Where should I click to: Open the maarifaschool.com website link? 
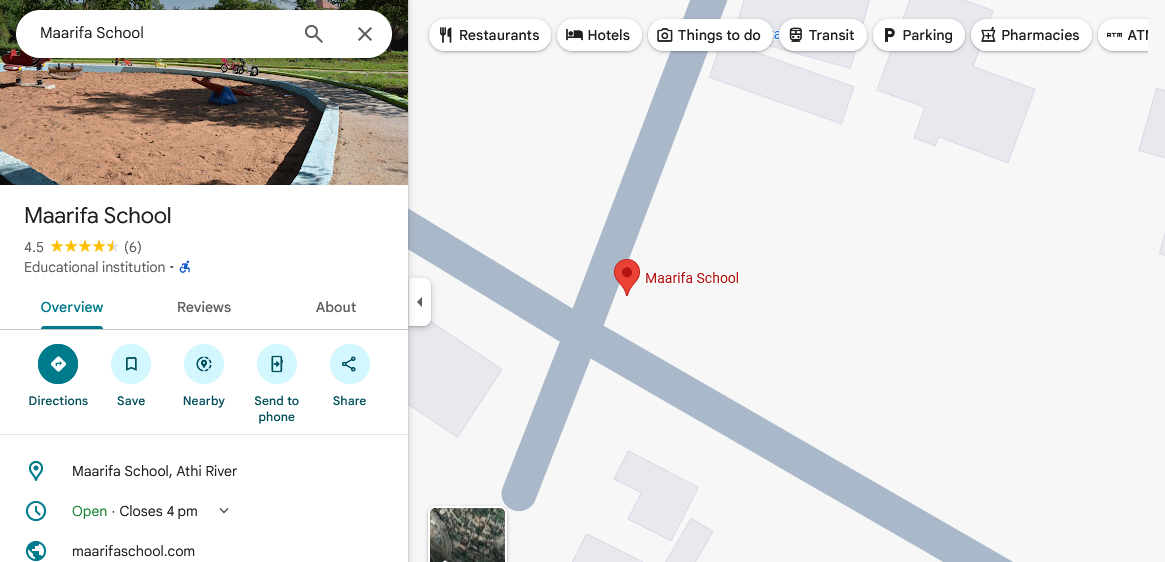[133, 551]
